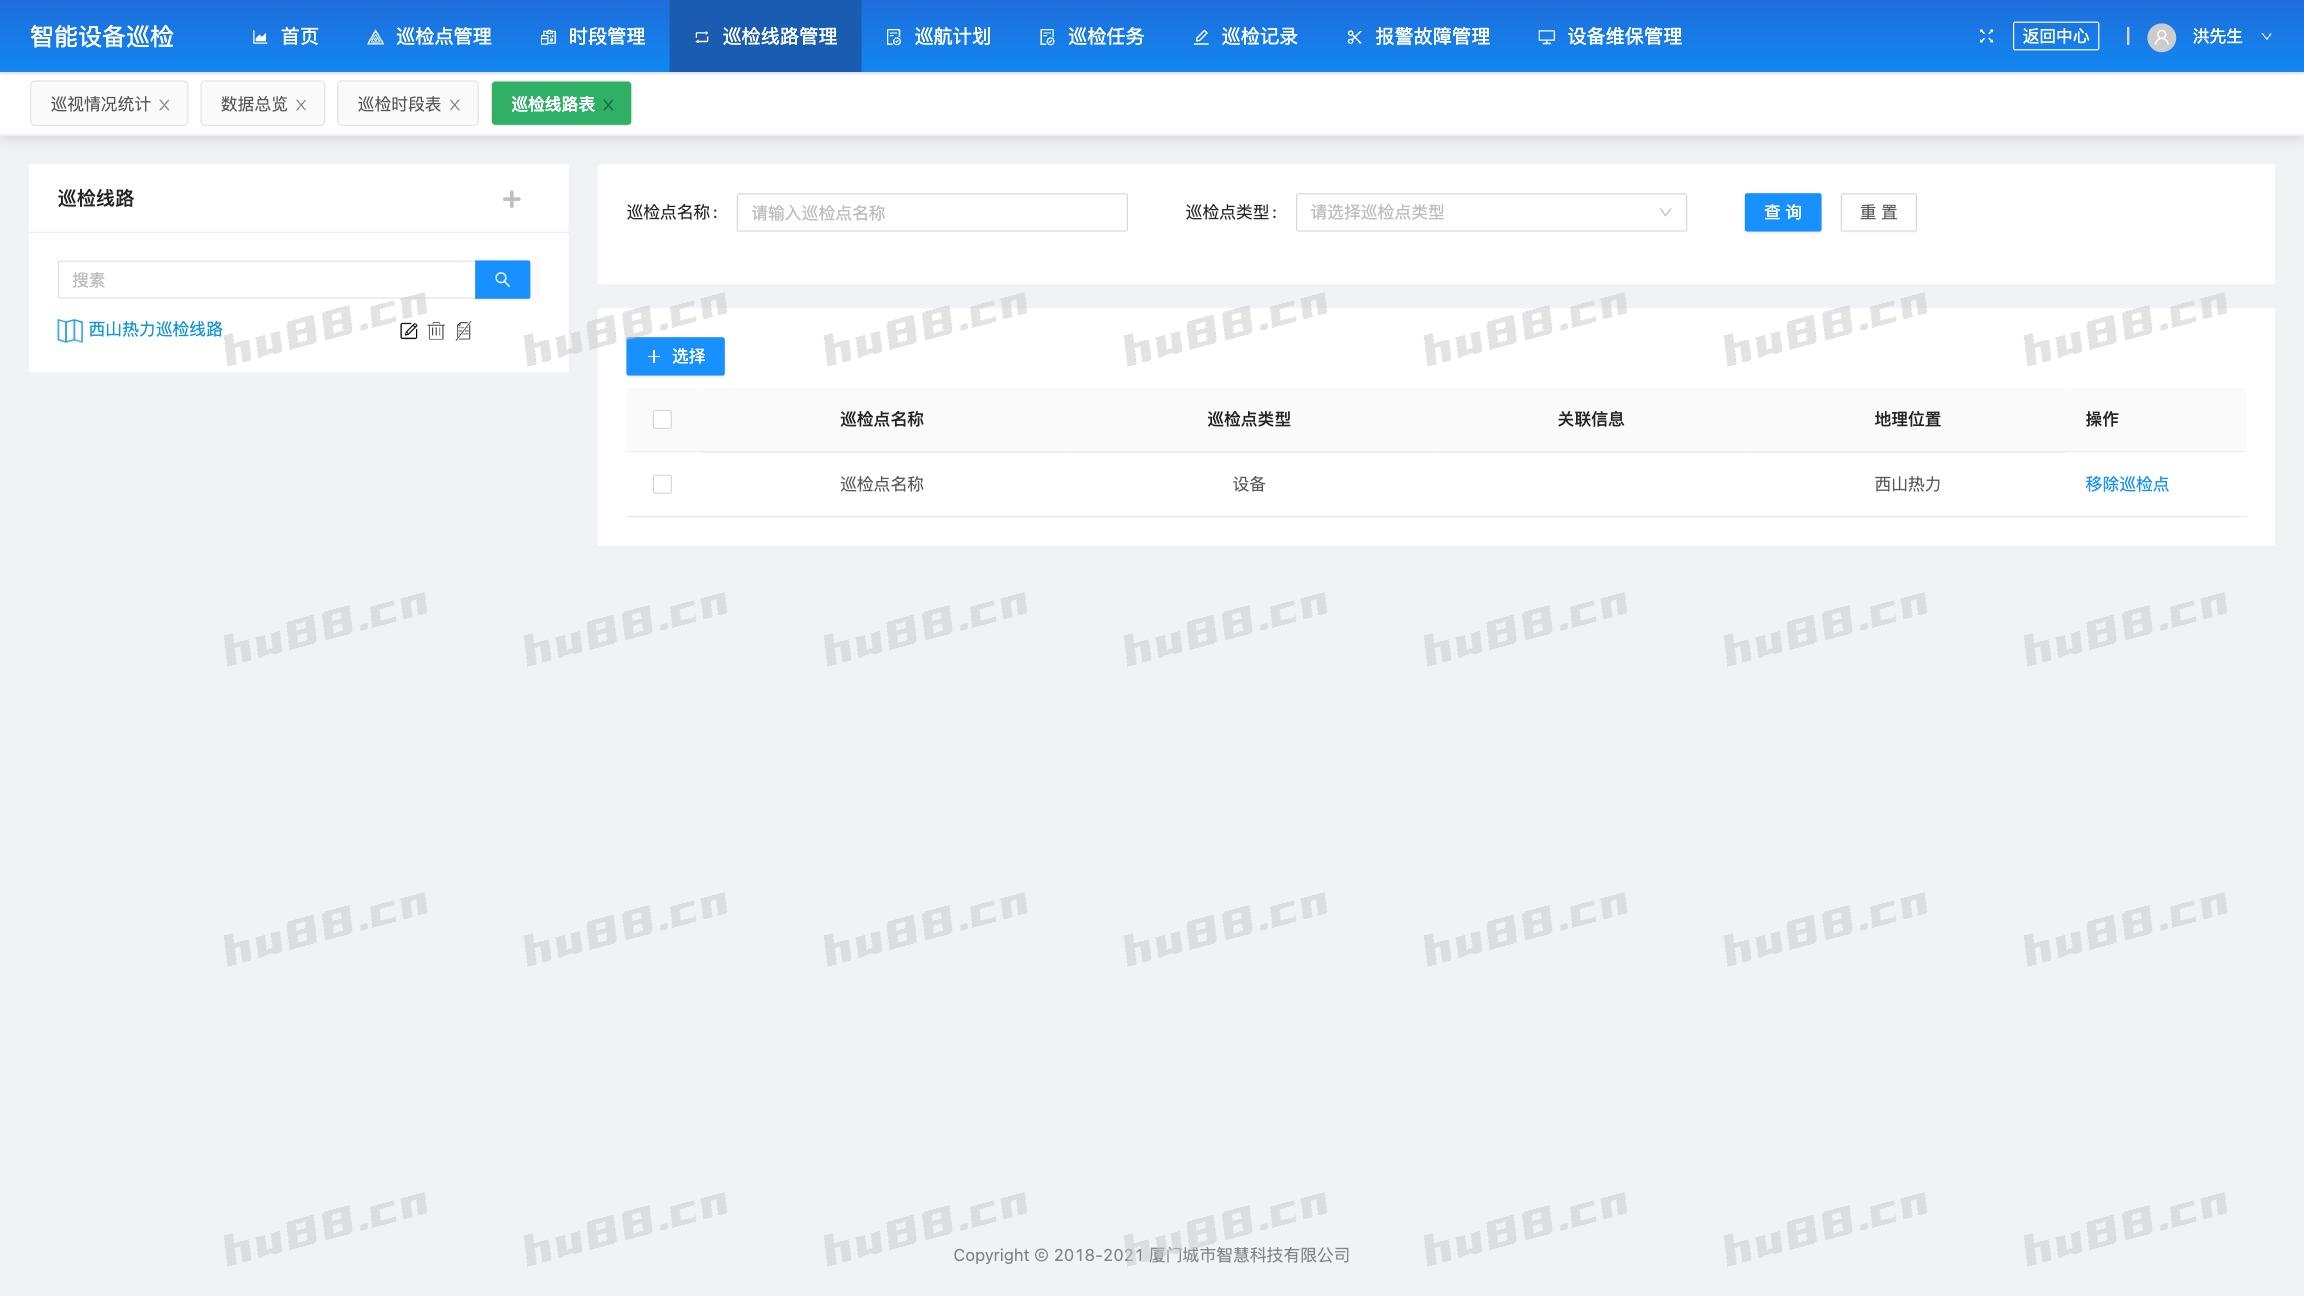
Task: Click the magnifier search button in route panel
Action: 502,280
